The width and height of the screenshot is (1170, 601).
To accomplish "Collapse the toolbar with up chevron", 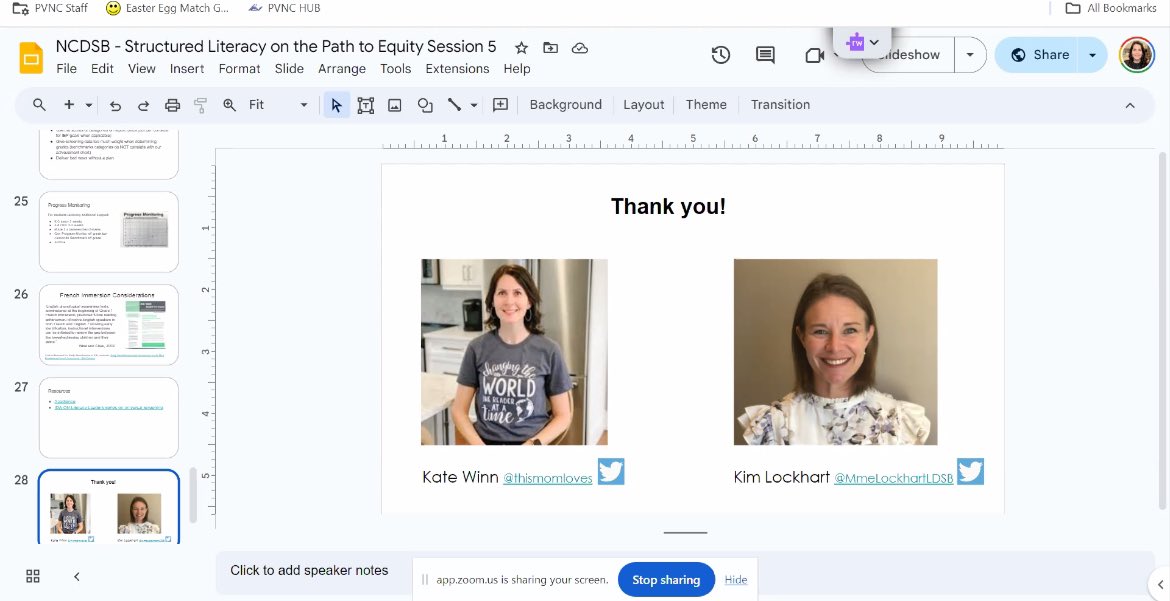I will point(1130,105).
